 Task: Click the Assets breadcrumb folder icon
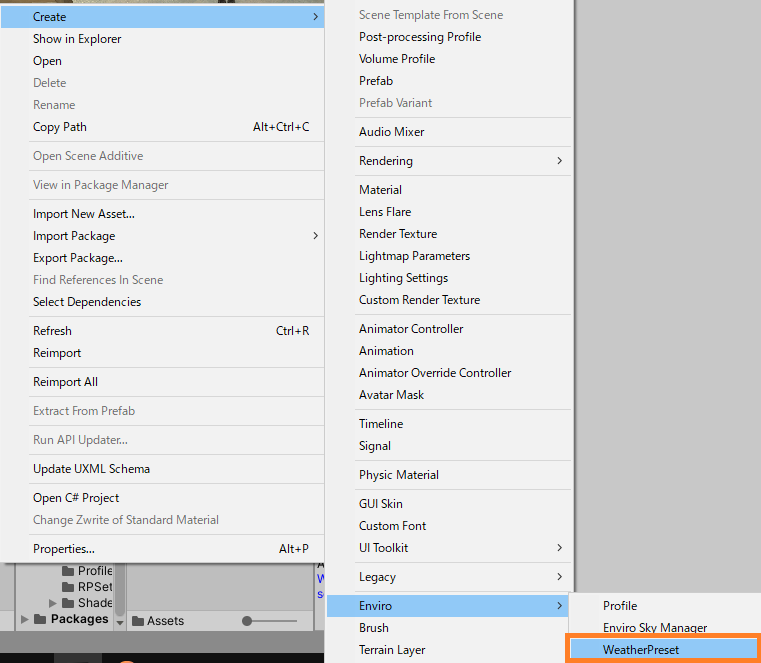pos(138,621)
